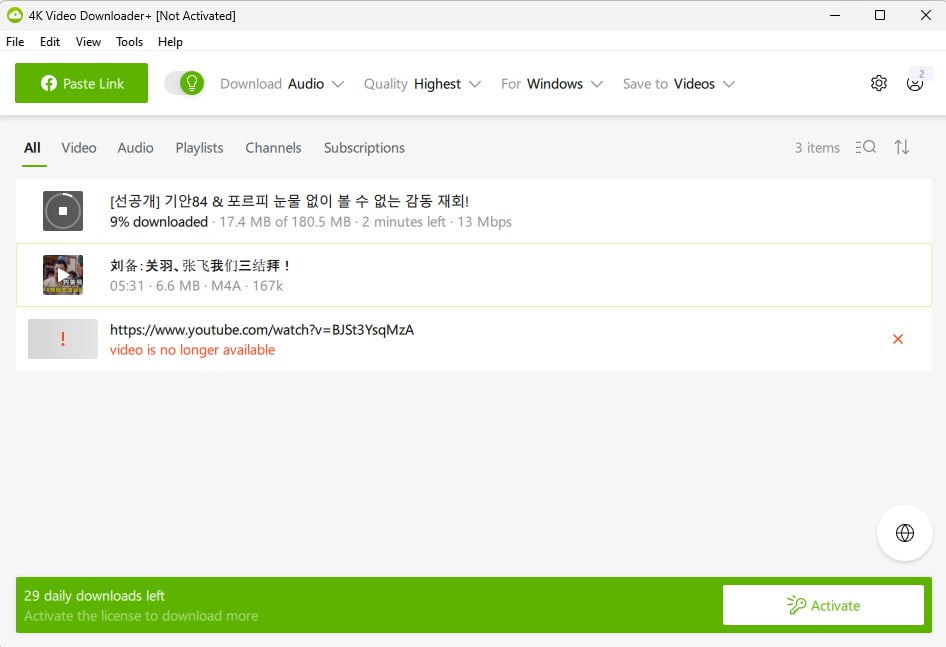Click the Activate license button
946x647 pixels.
click(x=823, y=605)
